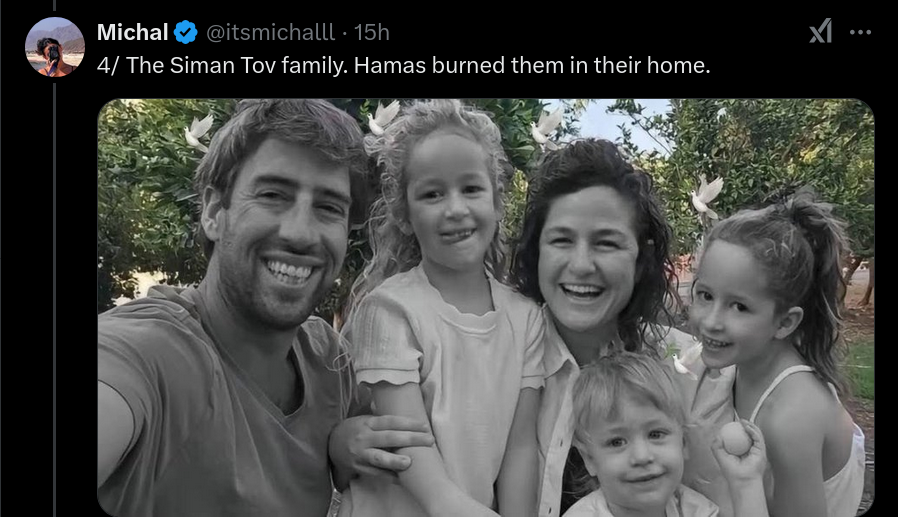Click the slashed-square Grok logo in the post header
Viewport: 898px width, 517px height.
820,31
